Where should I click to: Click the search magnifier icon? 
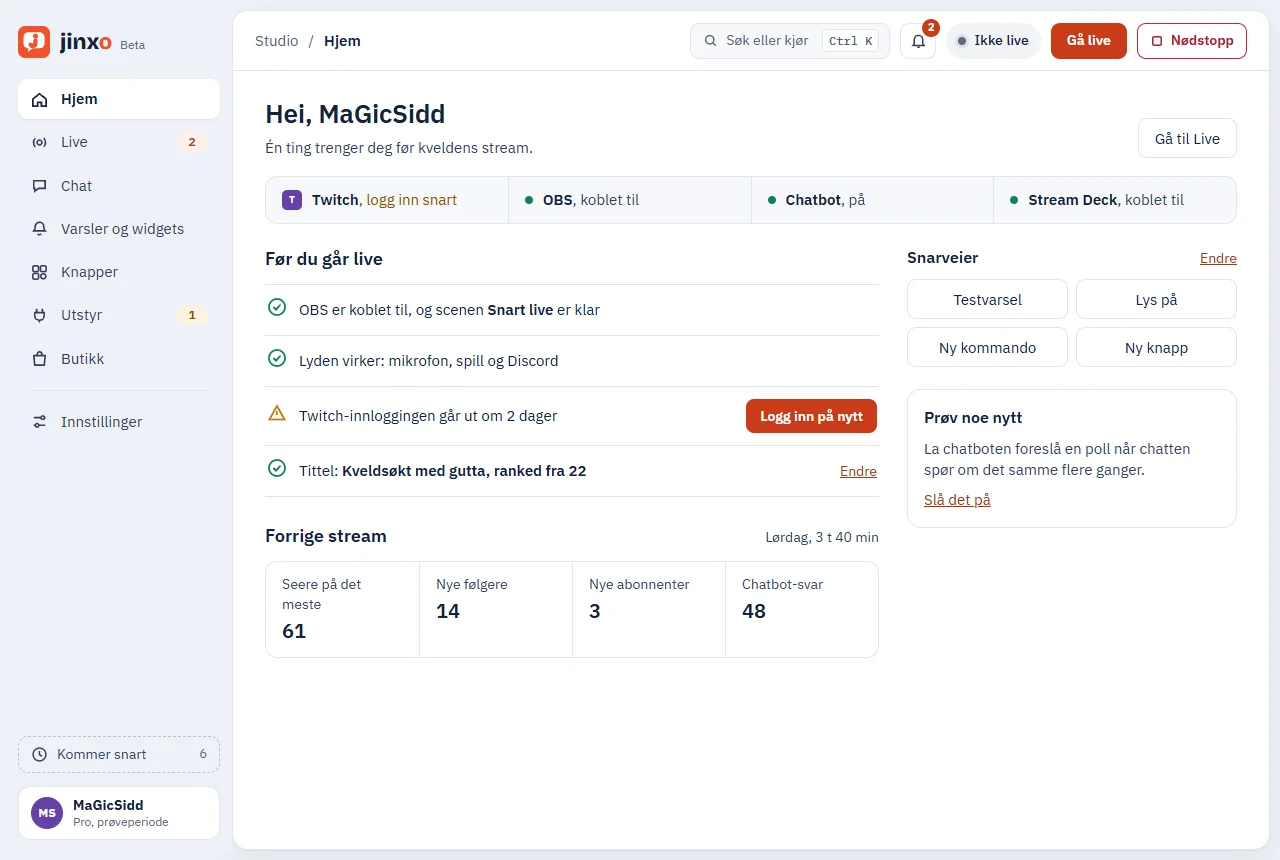click(711, 41)
